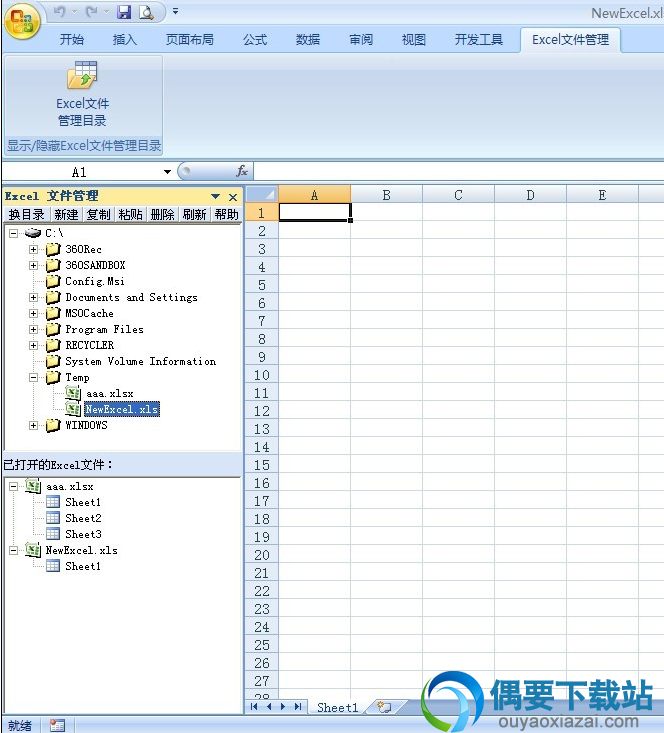
Task: Go to last sheet navigation arrow
Action: (x=298, y=706)
